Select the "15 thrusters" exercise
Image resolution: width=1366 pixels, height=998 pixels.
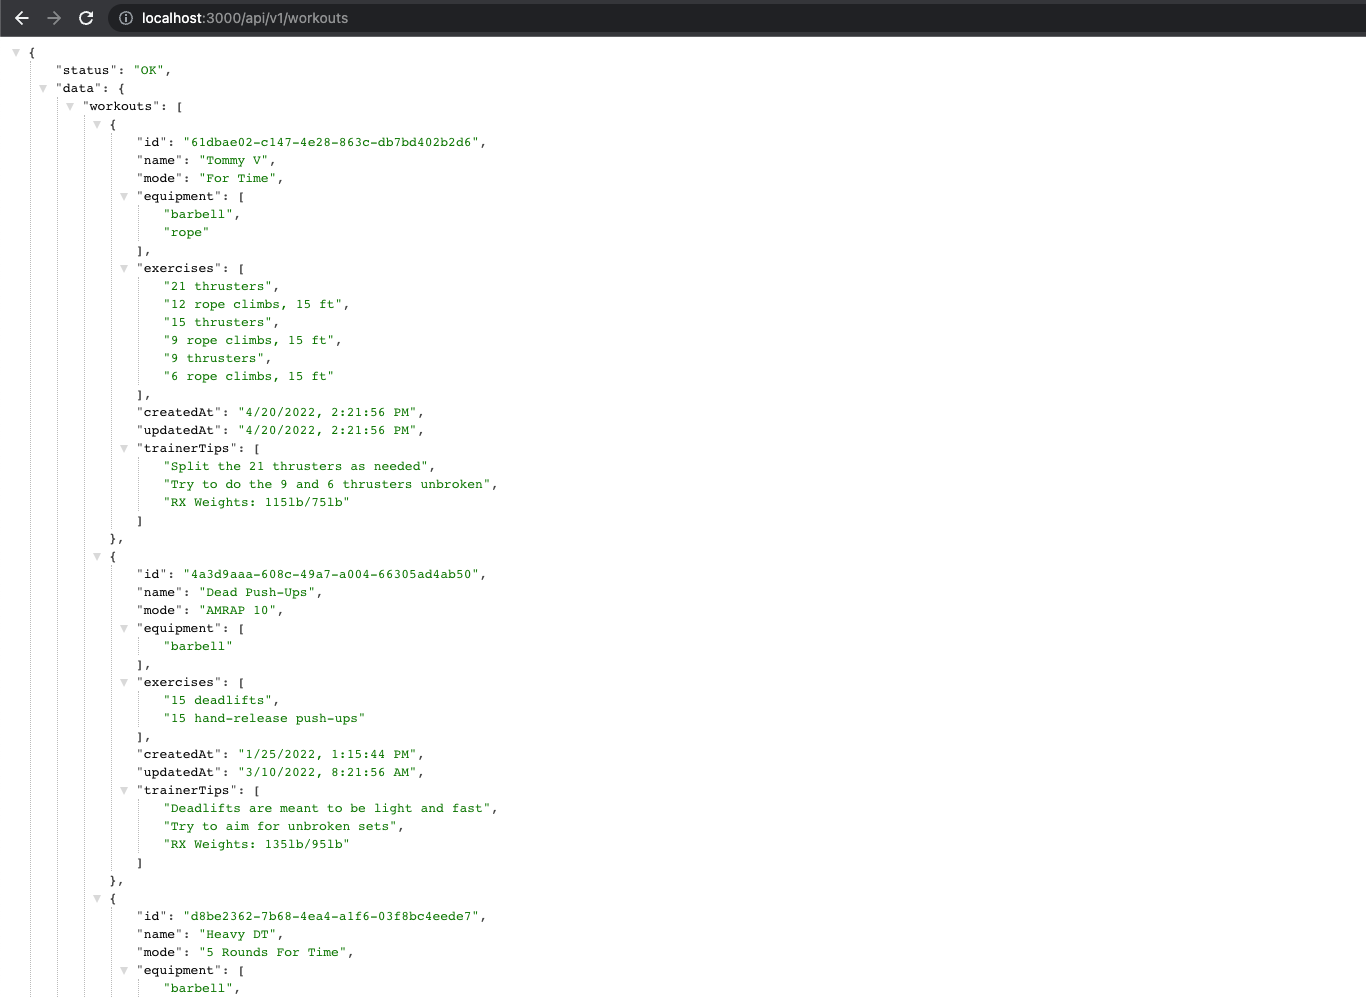point(218,322)
